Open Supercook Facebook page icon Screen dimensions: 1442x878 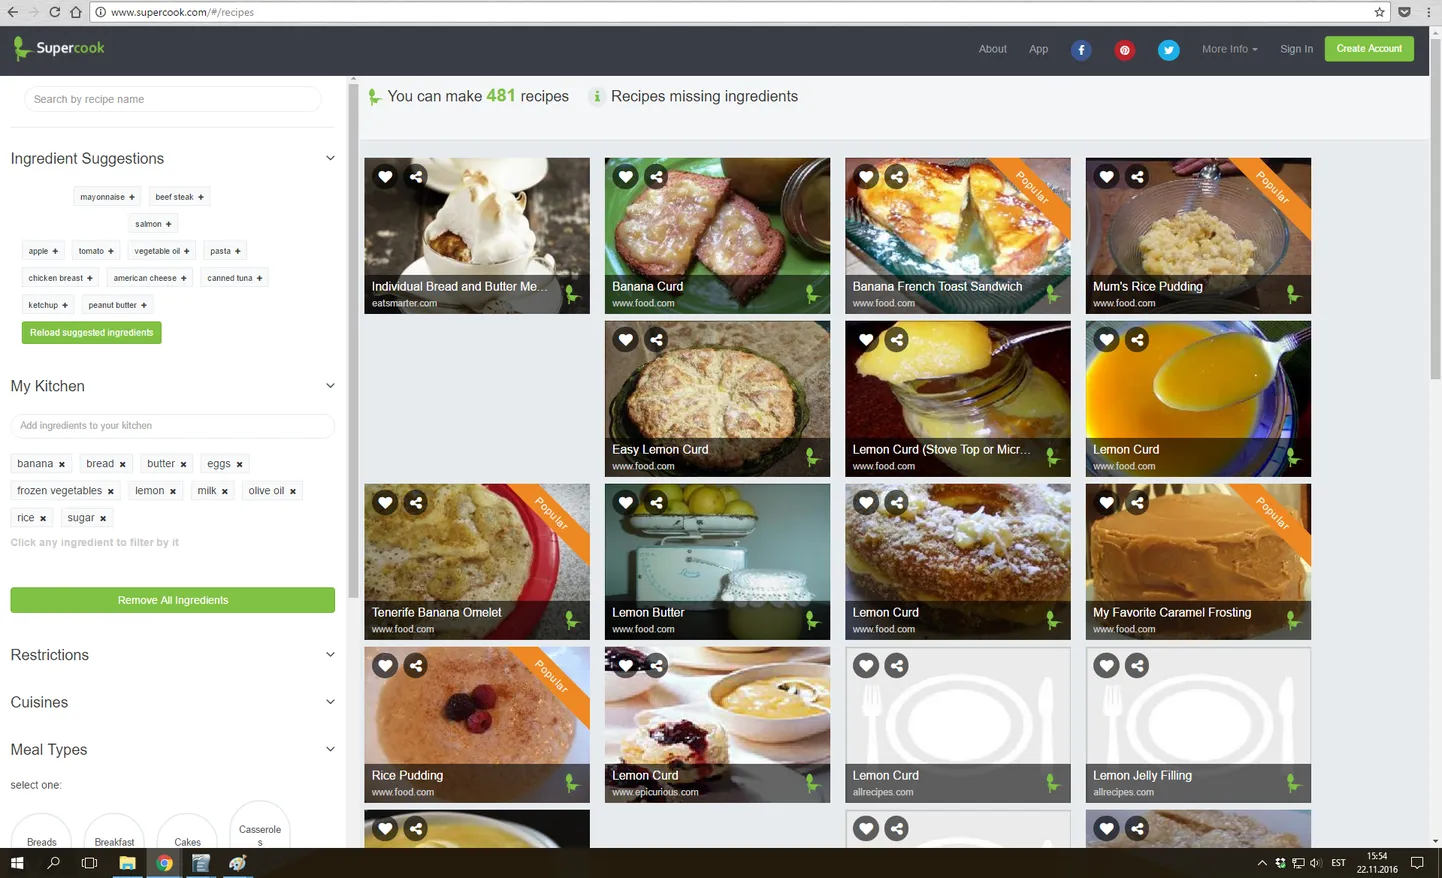click(x=1081, y=50)
